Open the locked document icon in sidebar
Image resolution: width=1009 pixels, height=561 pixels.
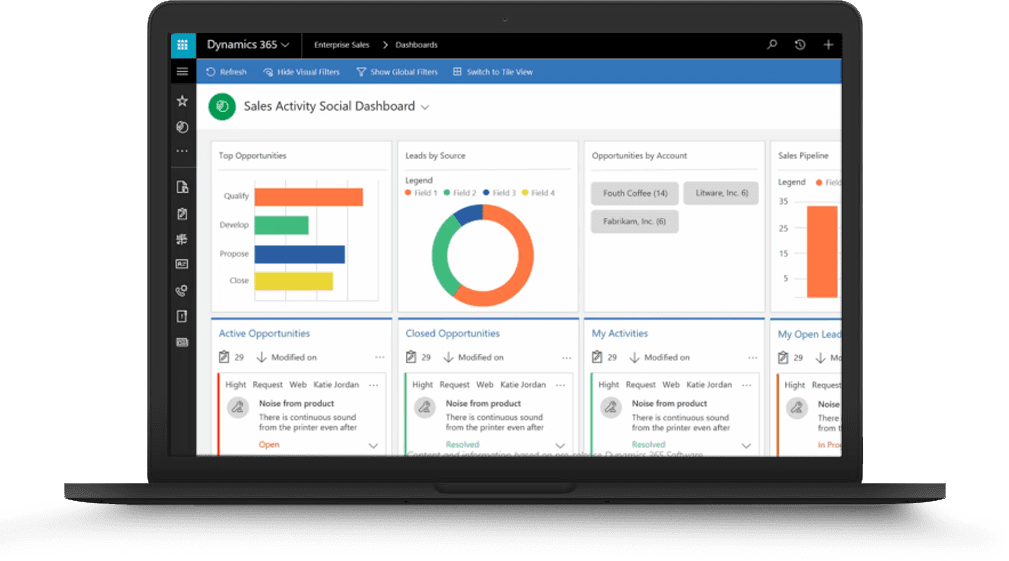point(182,187)
